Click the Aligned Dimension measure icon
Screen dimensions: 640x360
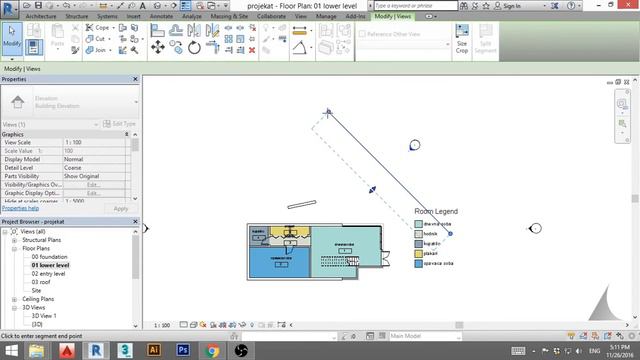click(300, 31)
